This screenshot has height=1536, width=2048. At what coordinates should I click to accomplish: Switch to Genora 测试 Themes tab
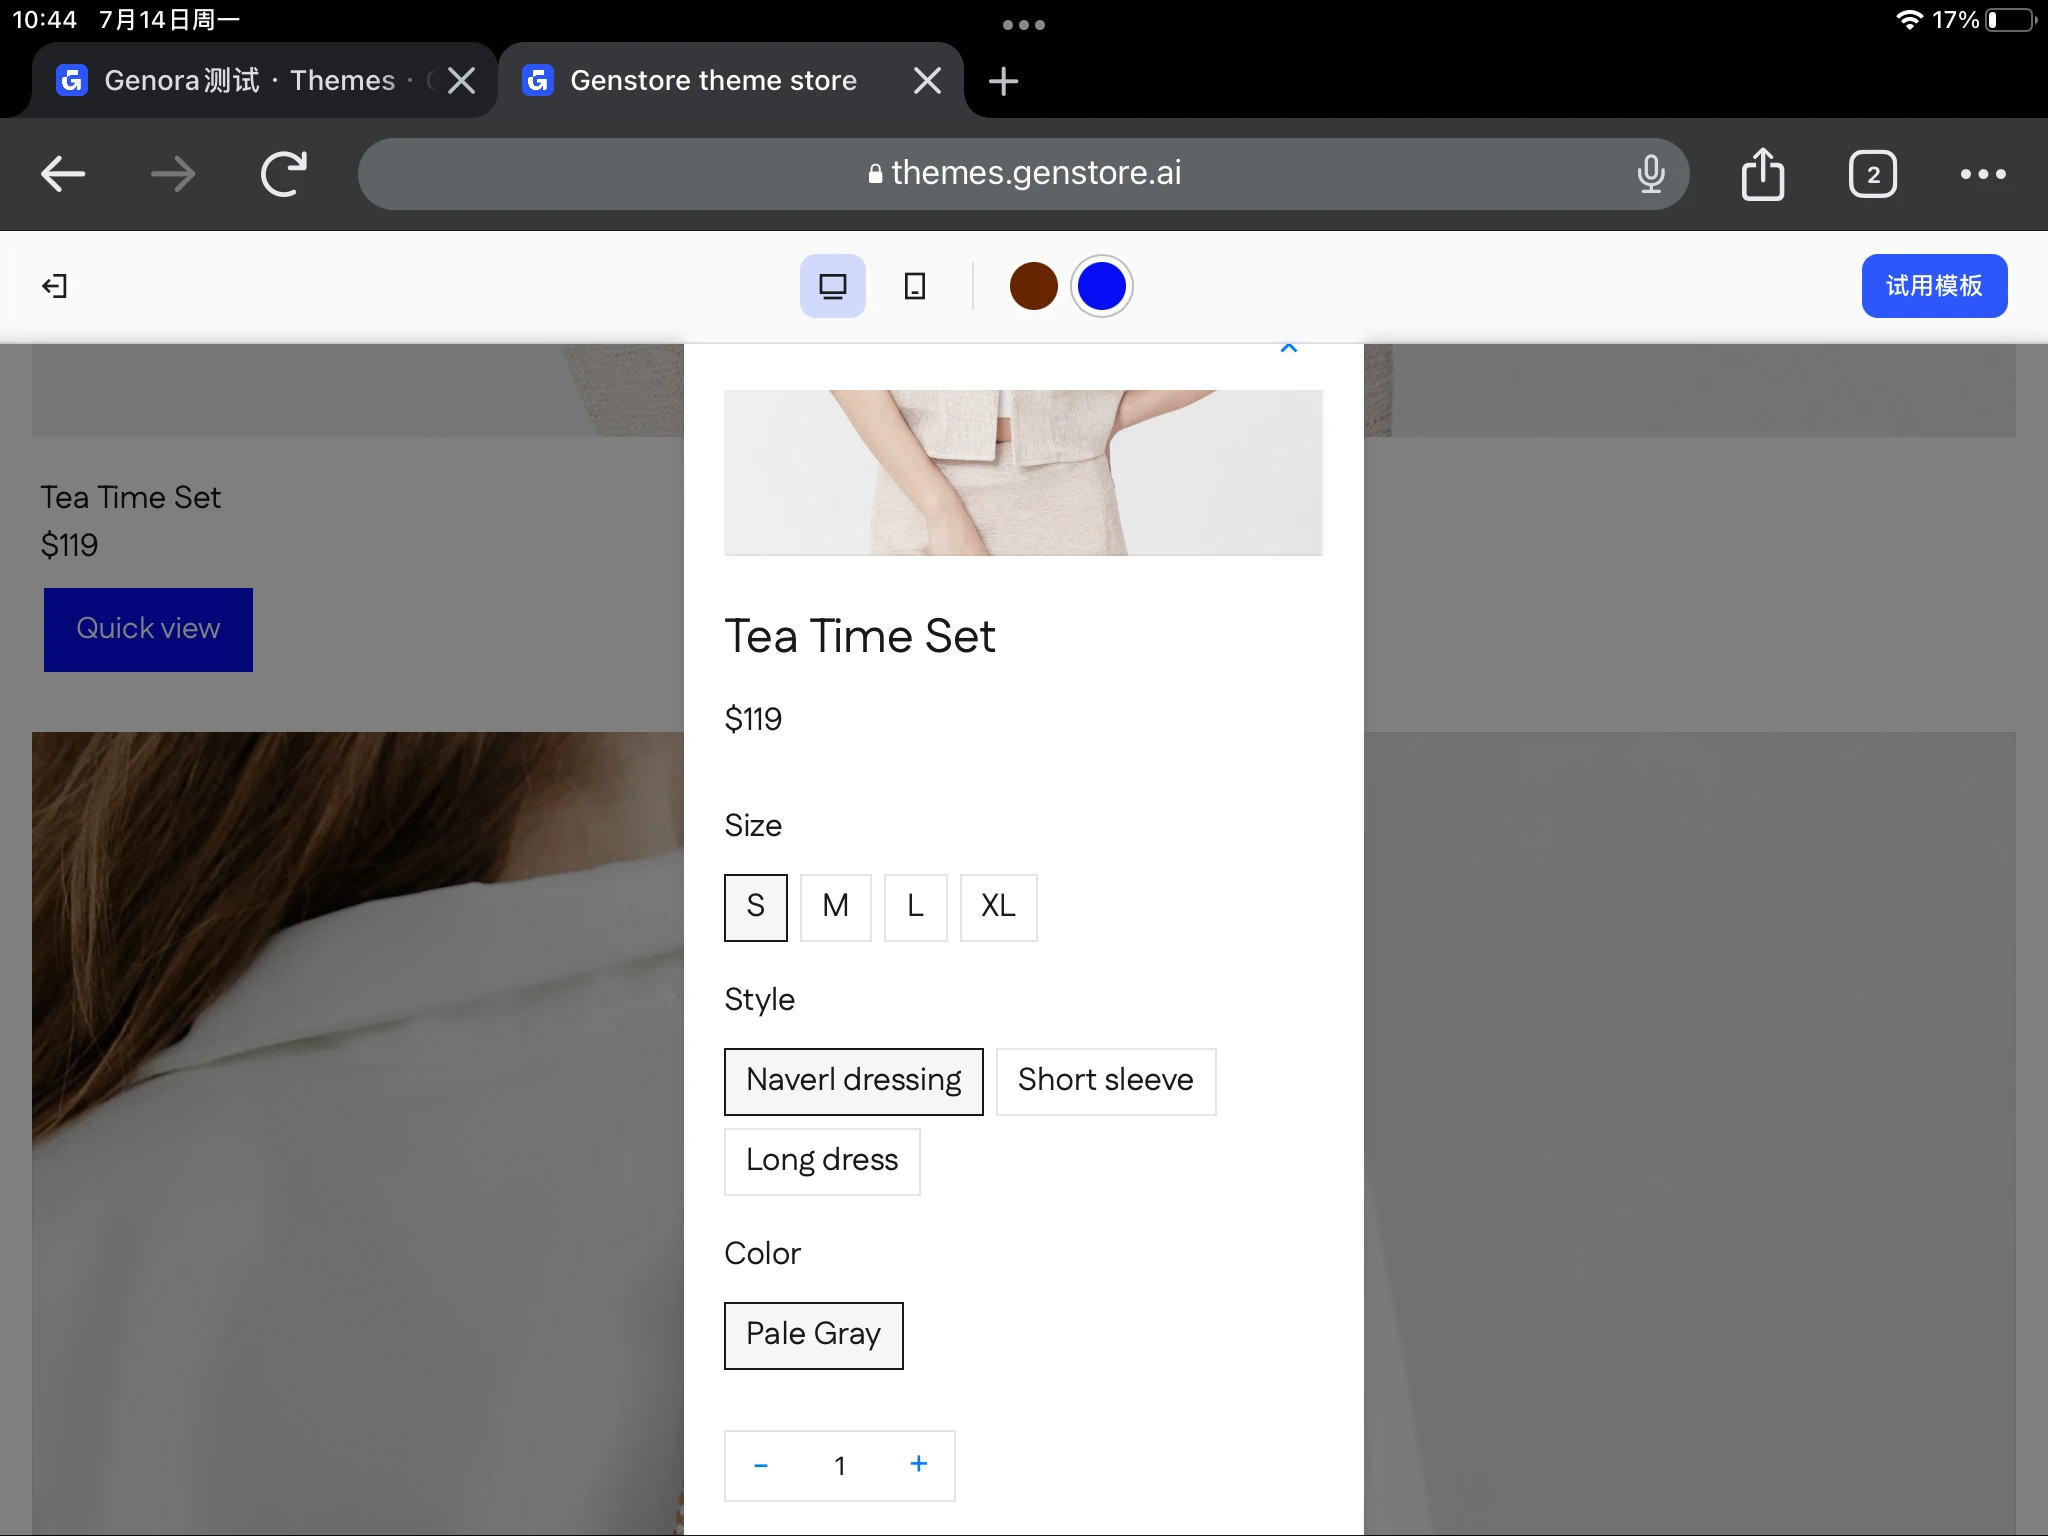click(x=250, y=80)
